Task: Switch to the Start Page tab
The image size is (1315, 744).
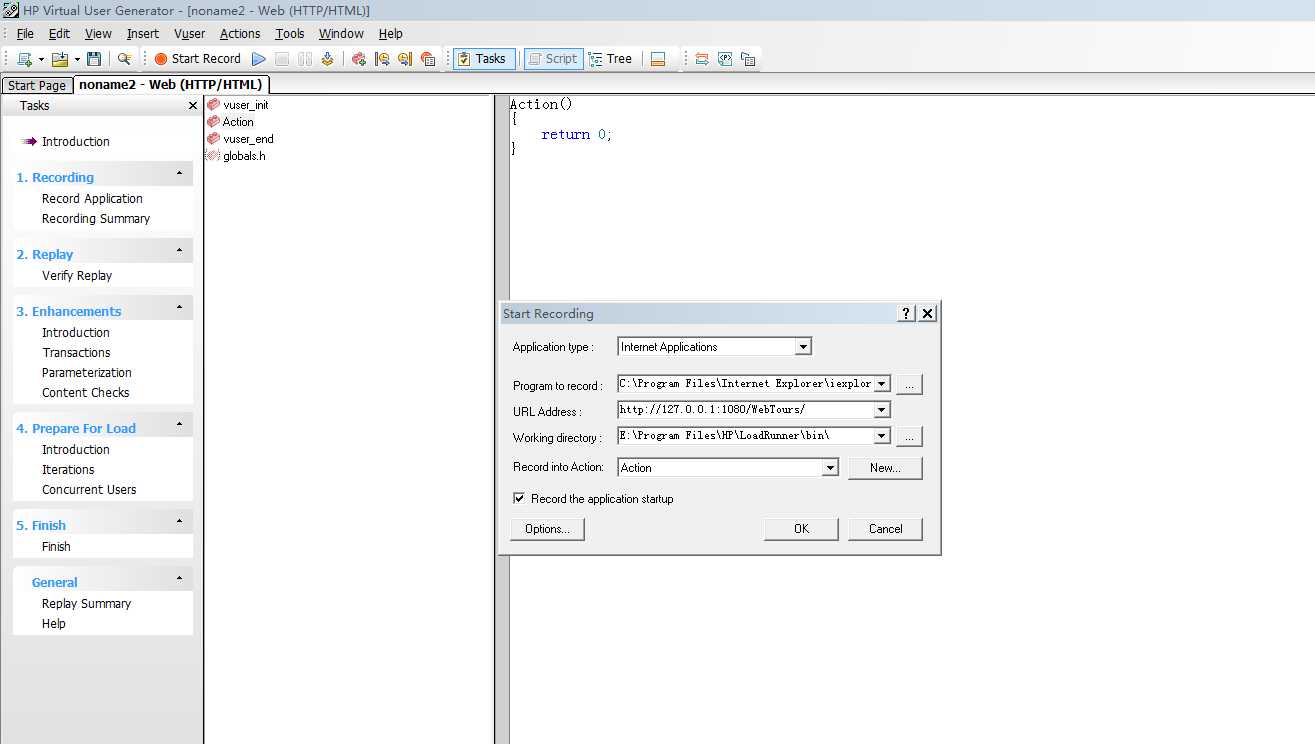Action: 37,86
